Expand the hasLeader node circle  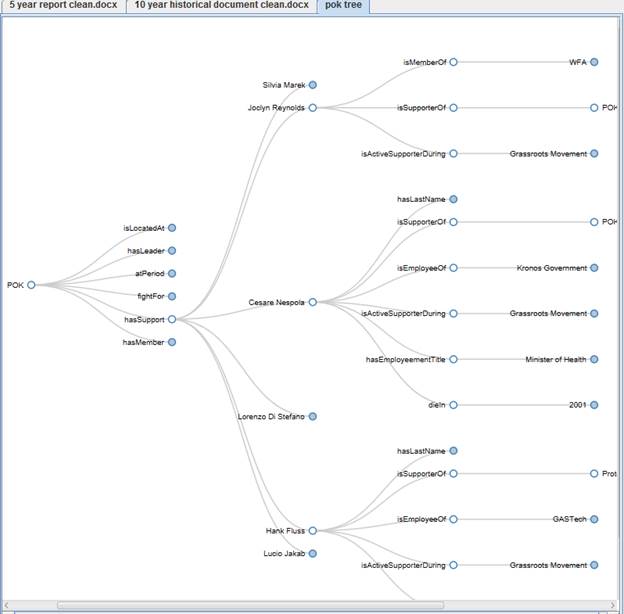(172, 251)
